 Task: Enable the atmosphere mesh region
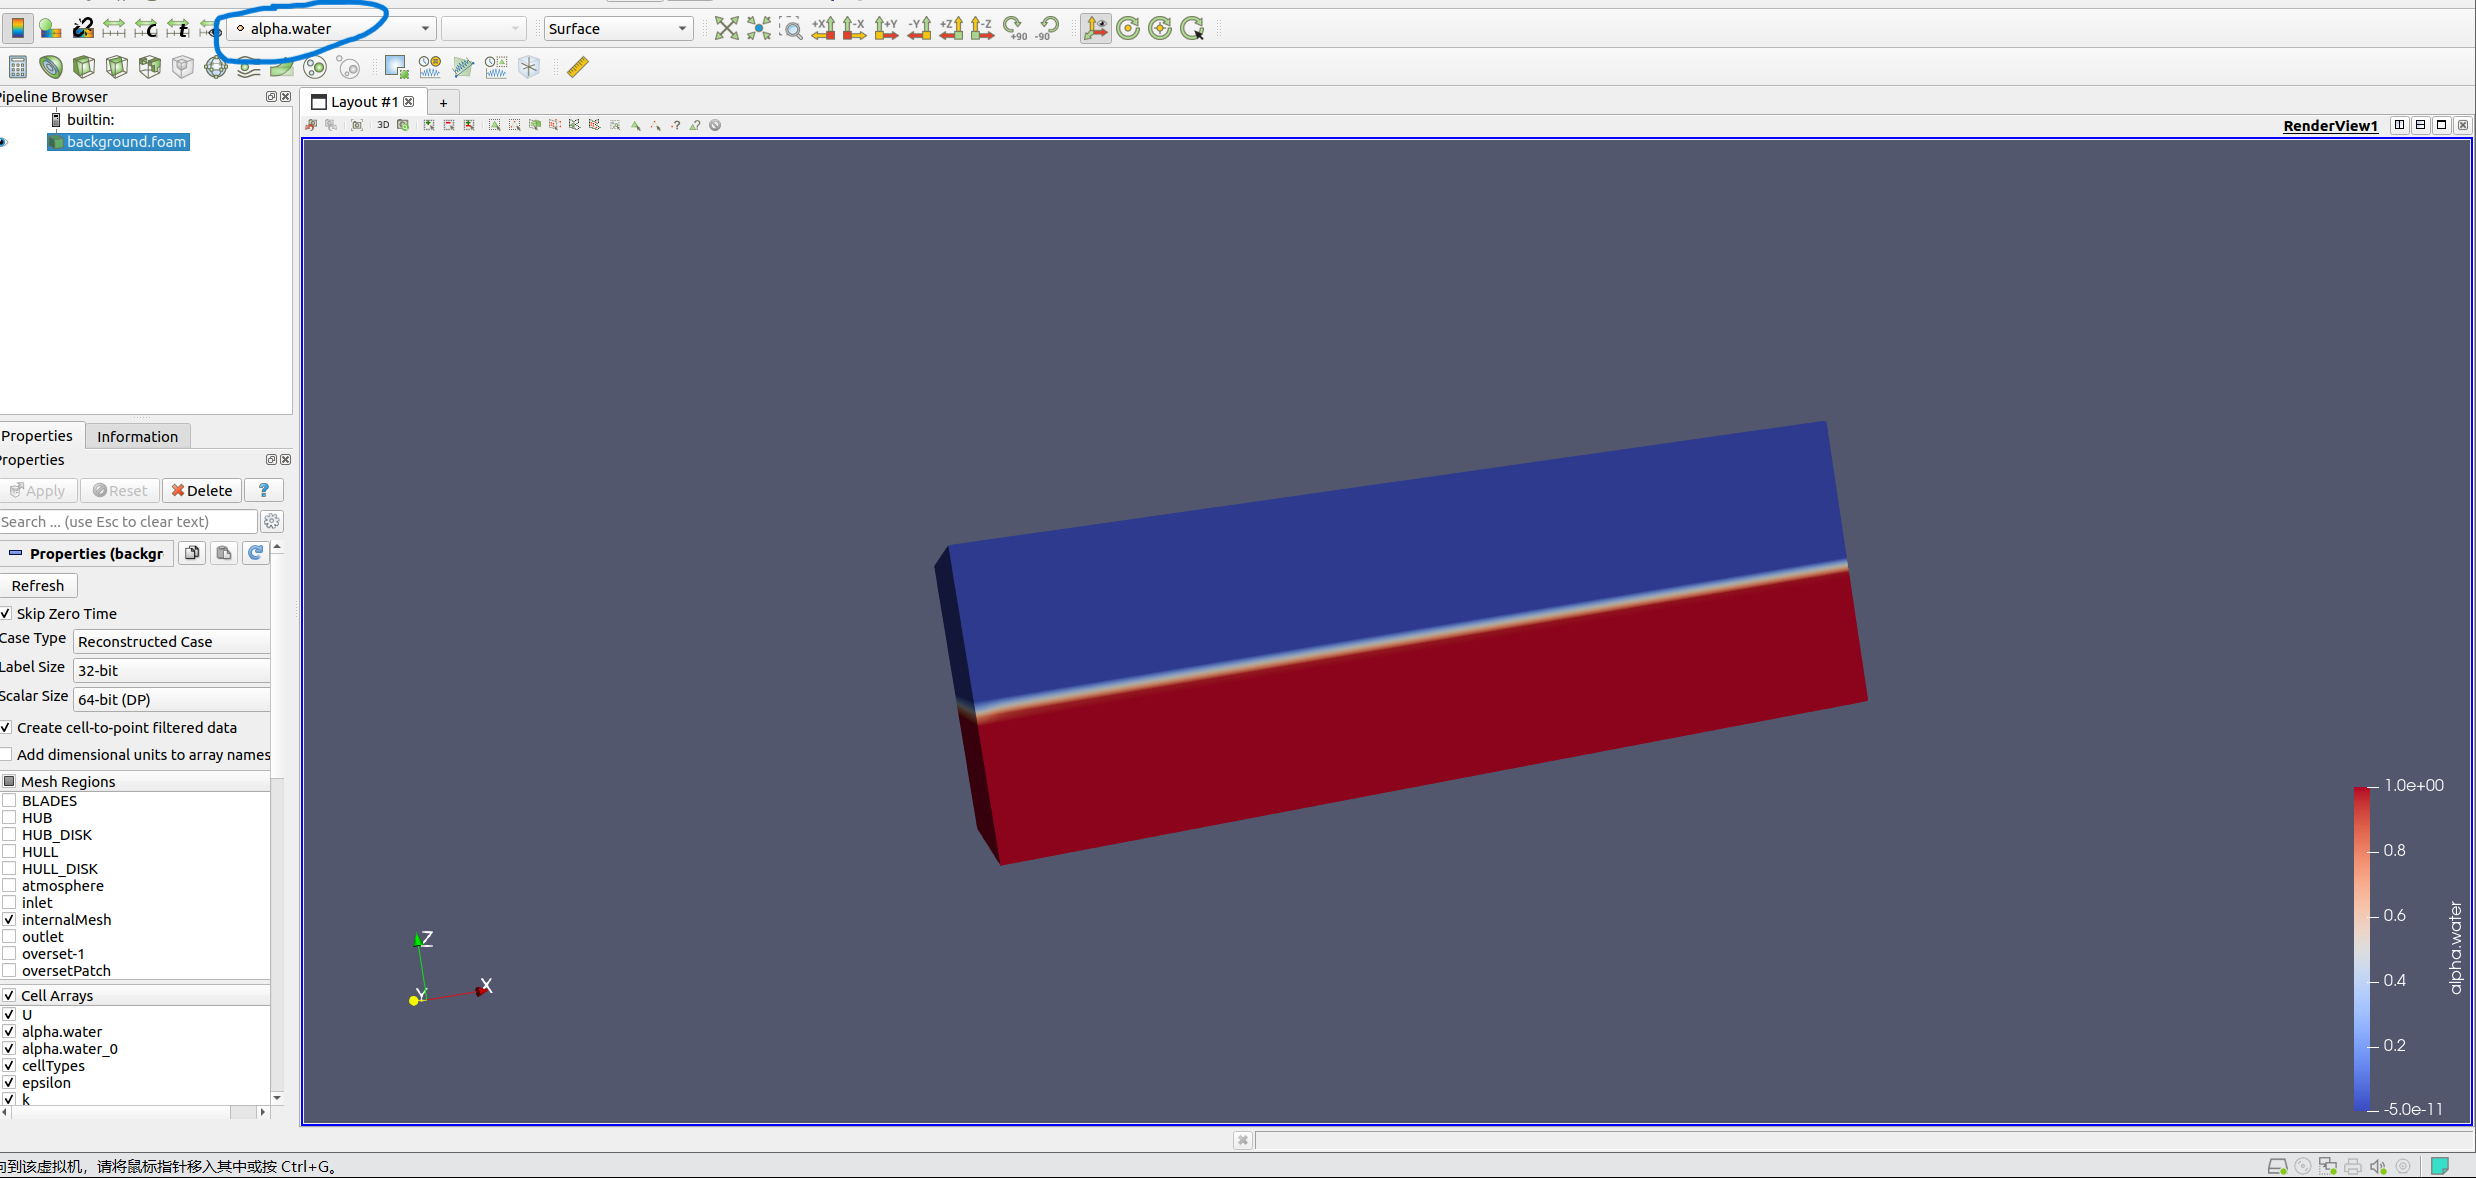[x=9, y=886]
